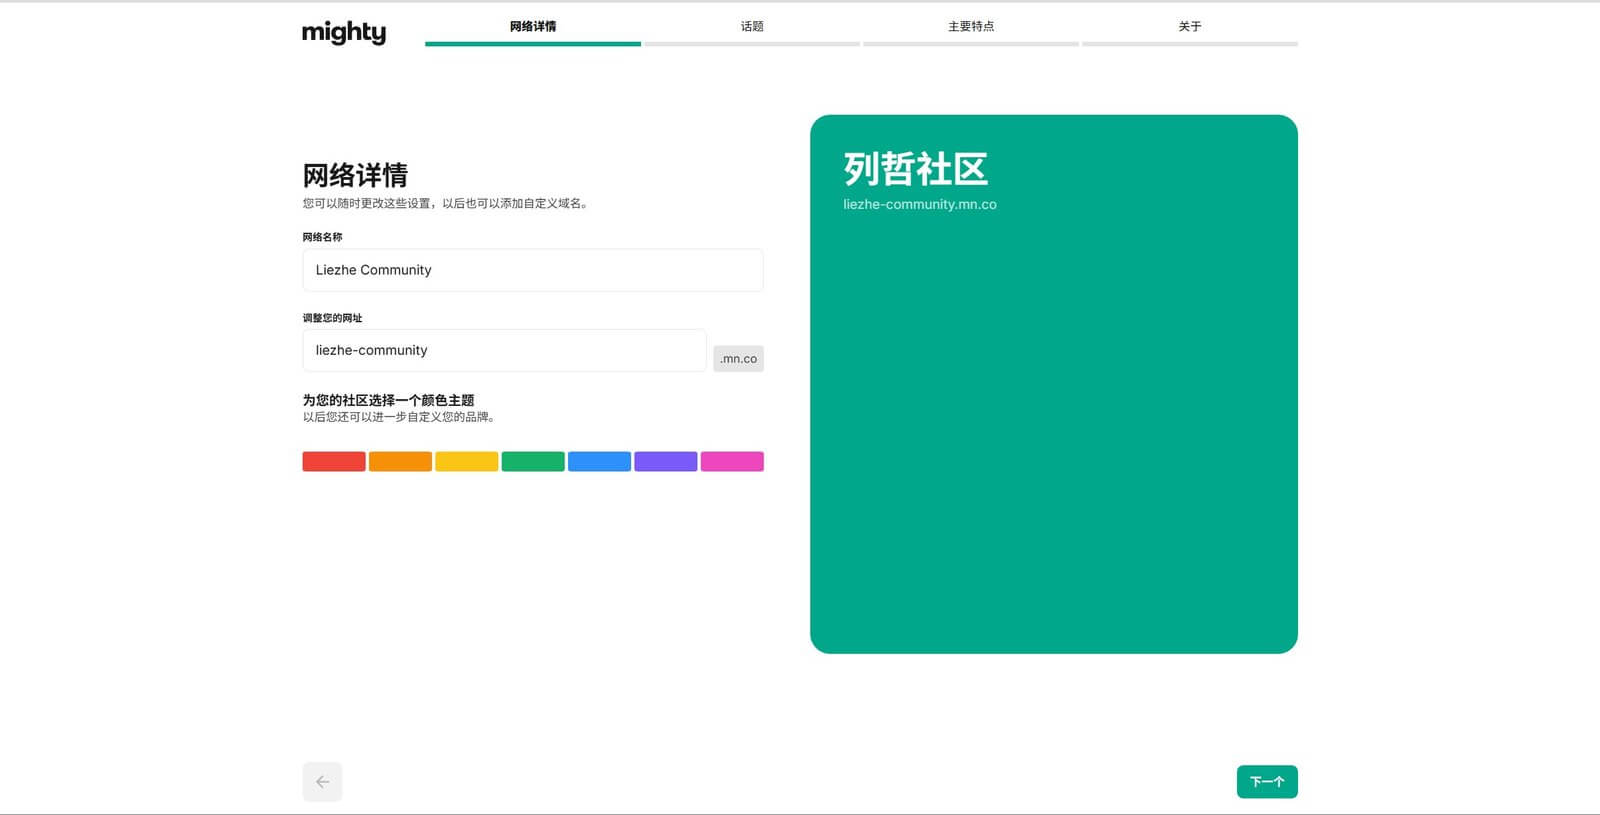Choose the green color theme
Screen dimensions: 1600x815
pyautogui.click(x=533, y=461)
